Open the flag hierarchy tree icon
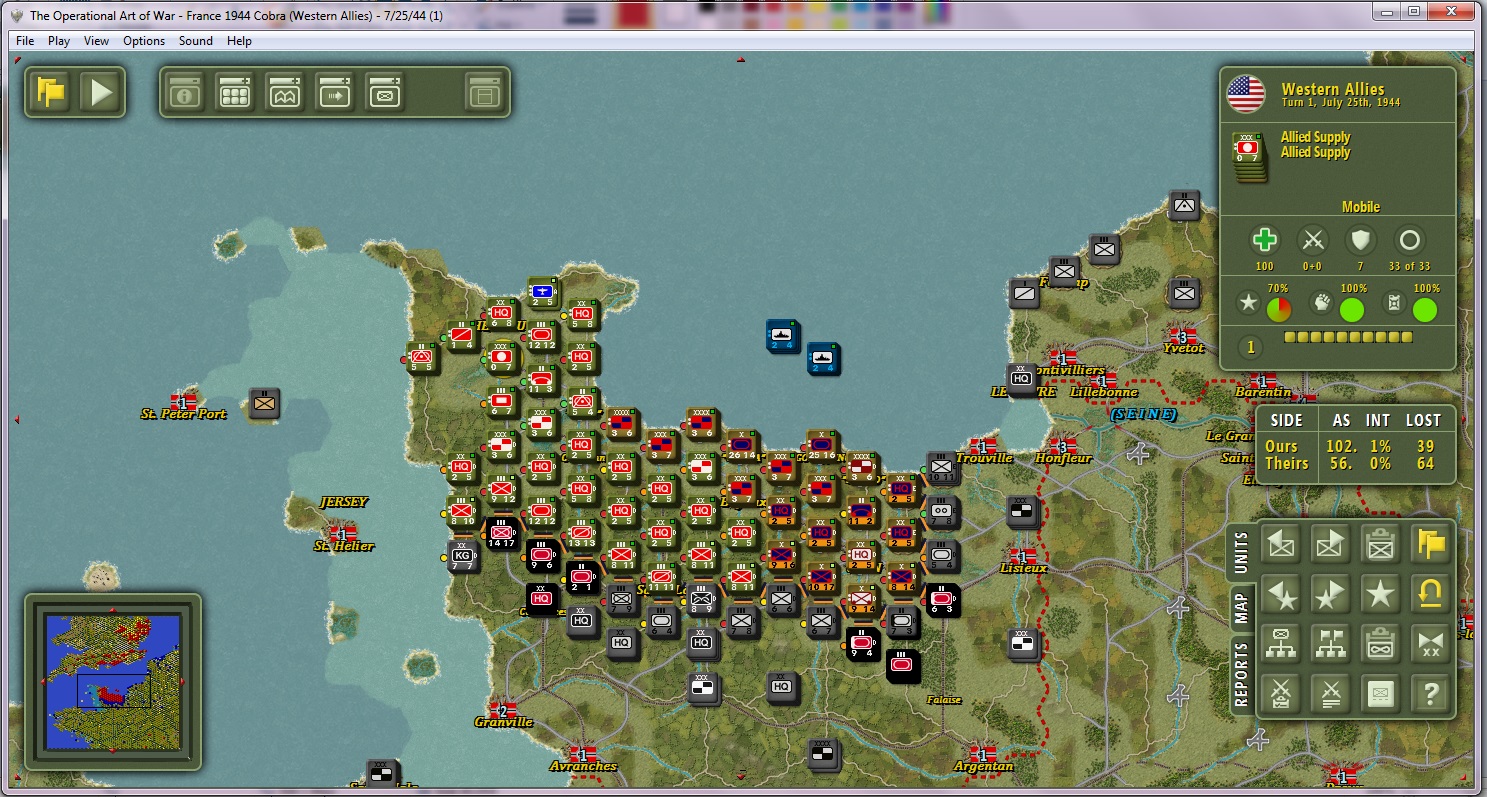This screenshot has width=1487, height=797. pos(1331,644)
